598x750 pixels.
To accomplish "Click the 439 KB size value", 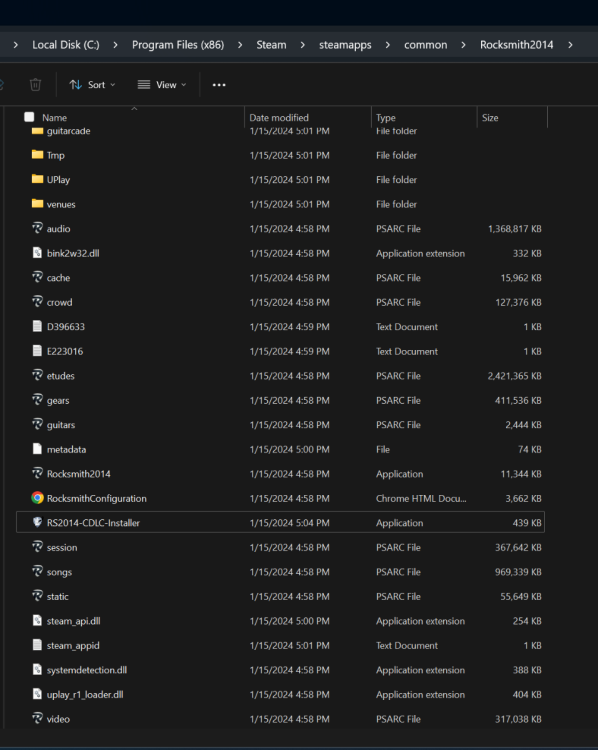I will tap(527, 523).
